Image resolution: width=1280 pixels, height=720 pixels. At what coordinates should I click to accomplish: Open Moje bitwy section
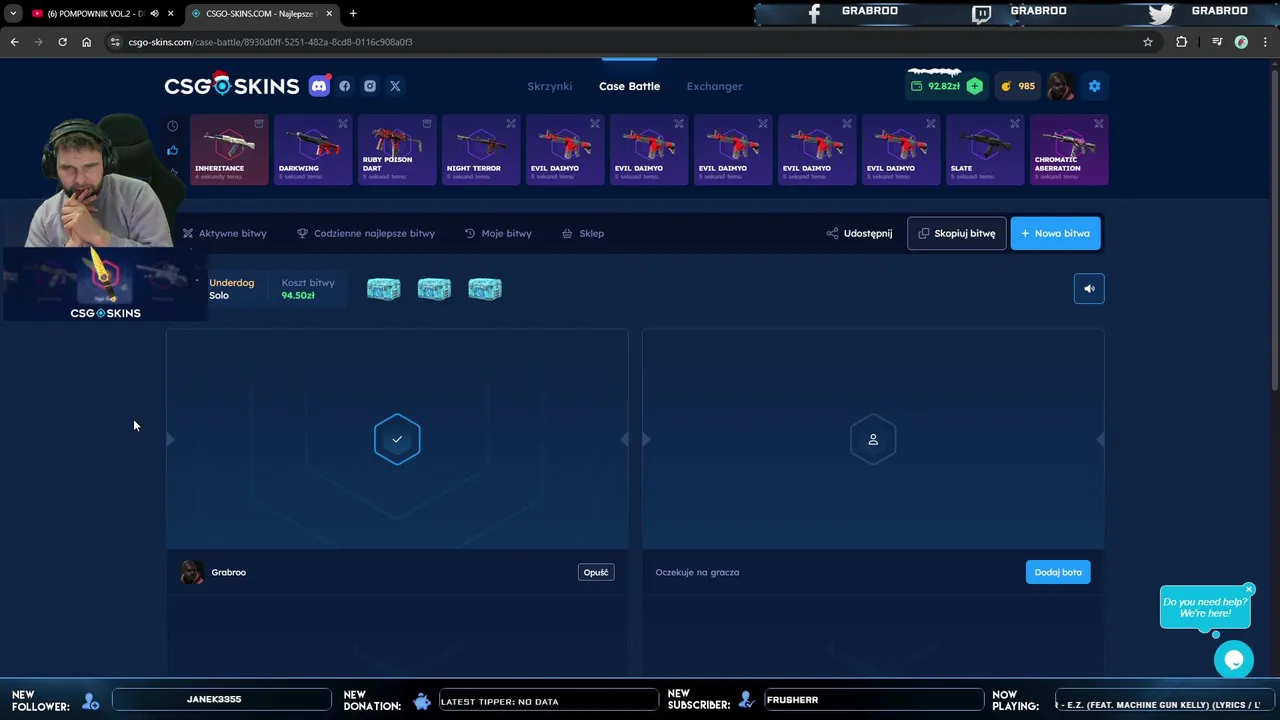pyautogui.click(x=498, y=233)
